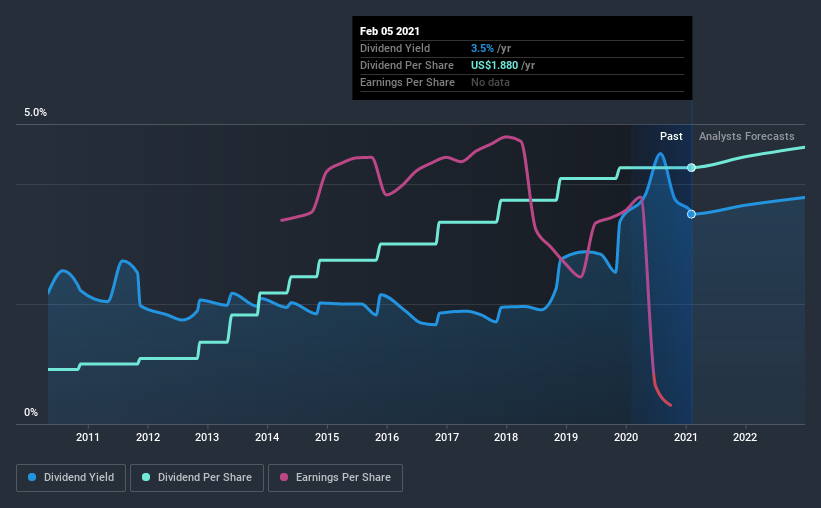The image size is (821, 508).
Task: Select the 2015 year label on the axis
Action: point(327,437)
